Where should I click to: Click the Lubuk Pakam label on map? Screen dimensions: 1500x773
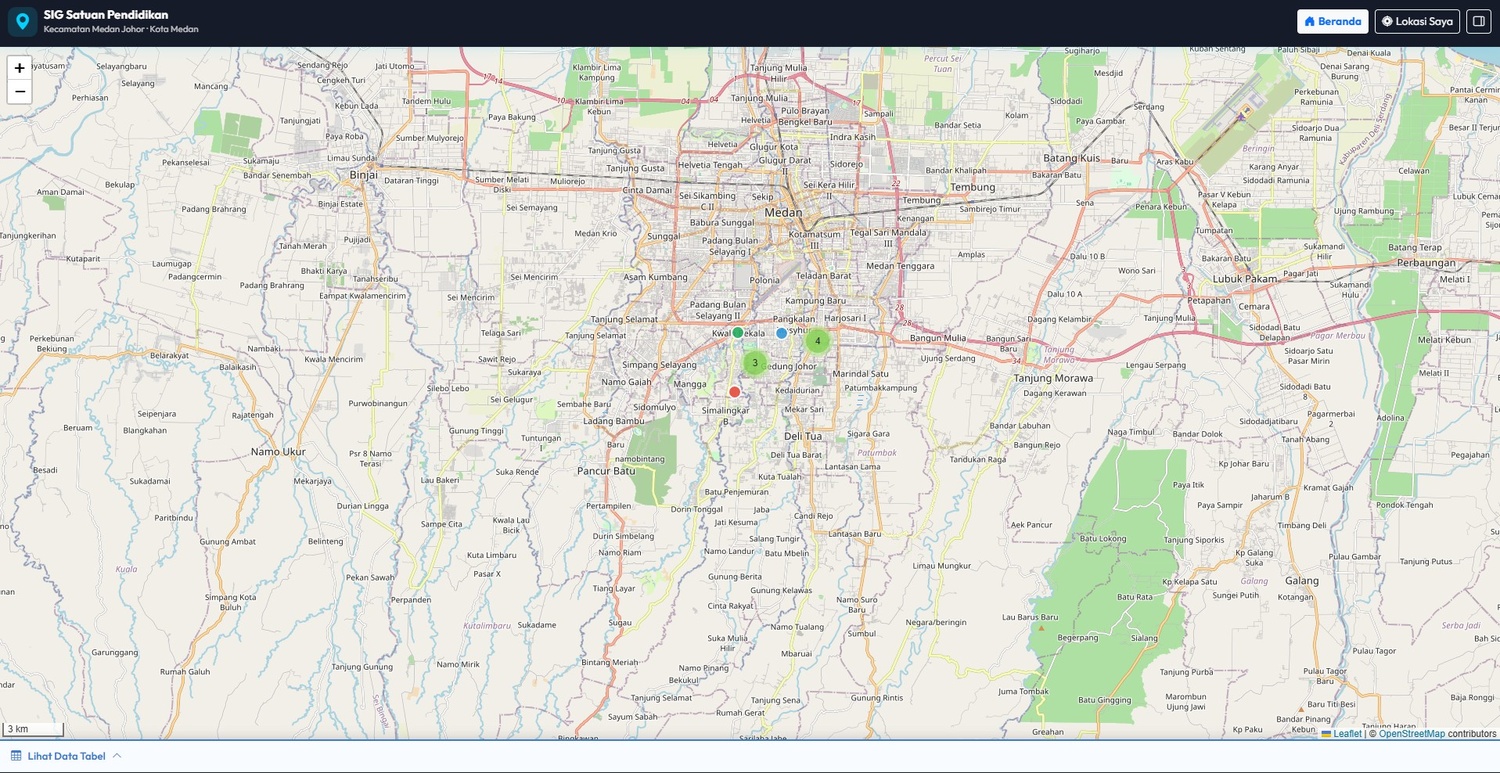pos(1245,279)
